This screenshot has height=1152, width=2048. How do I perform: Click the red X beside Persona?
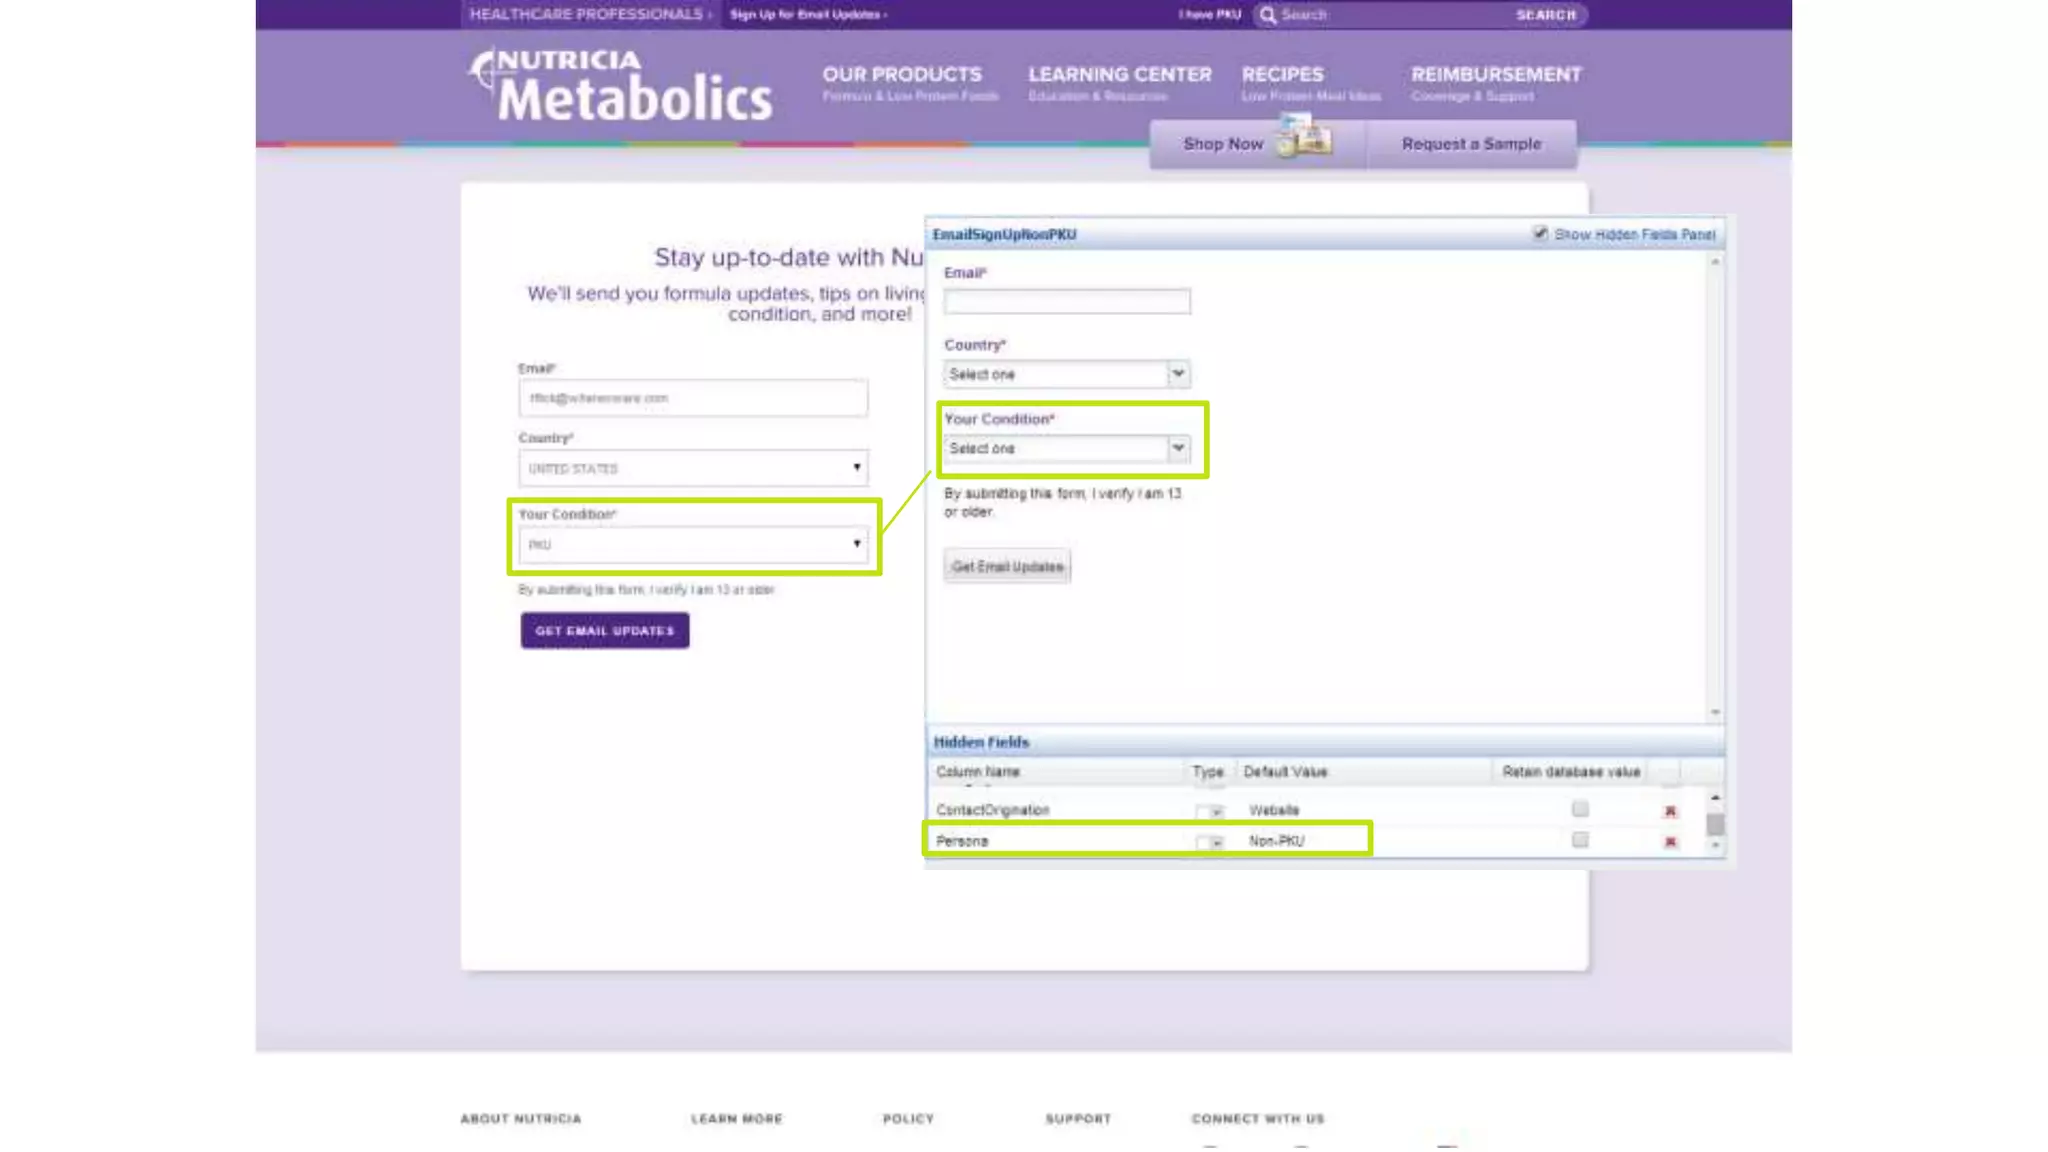pos(1669,842)
